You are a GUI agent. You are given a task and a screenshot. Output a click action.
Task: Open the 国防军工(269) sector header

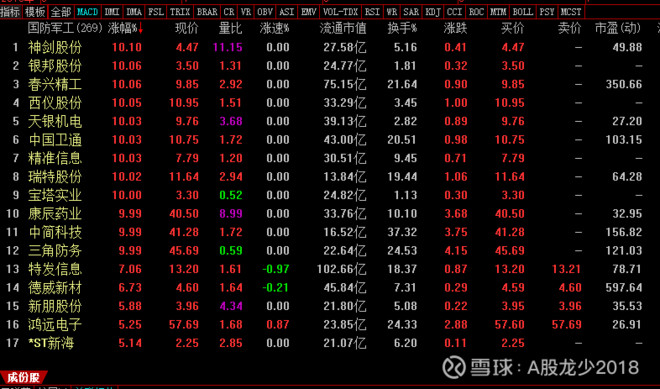[x=65, y=28]
